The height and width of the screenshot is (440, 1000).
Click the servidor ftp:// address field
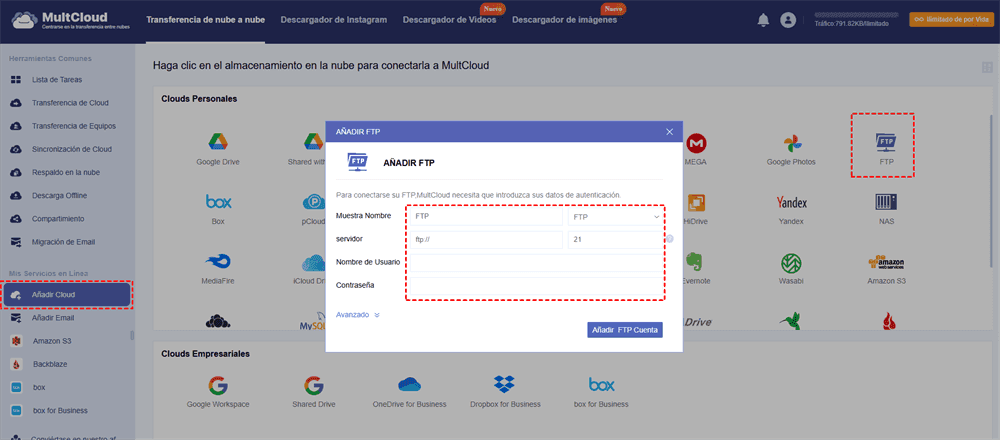486,240
